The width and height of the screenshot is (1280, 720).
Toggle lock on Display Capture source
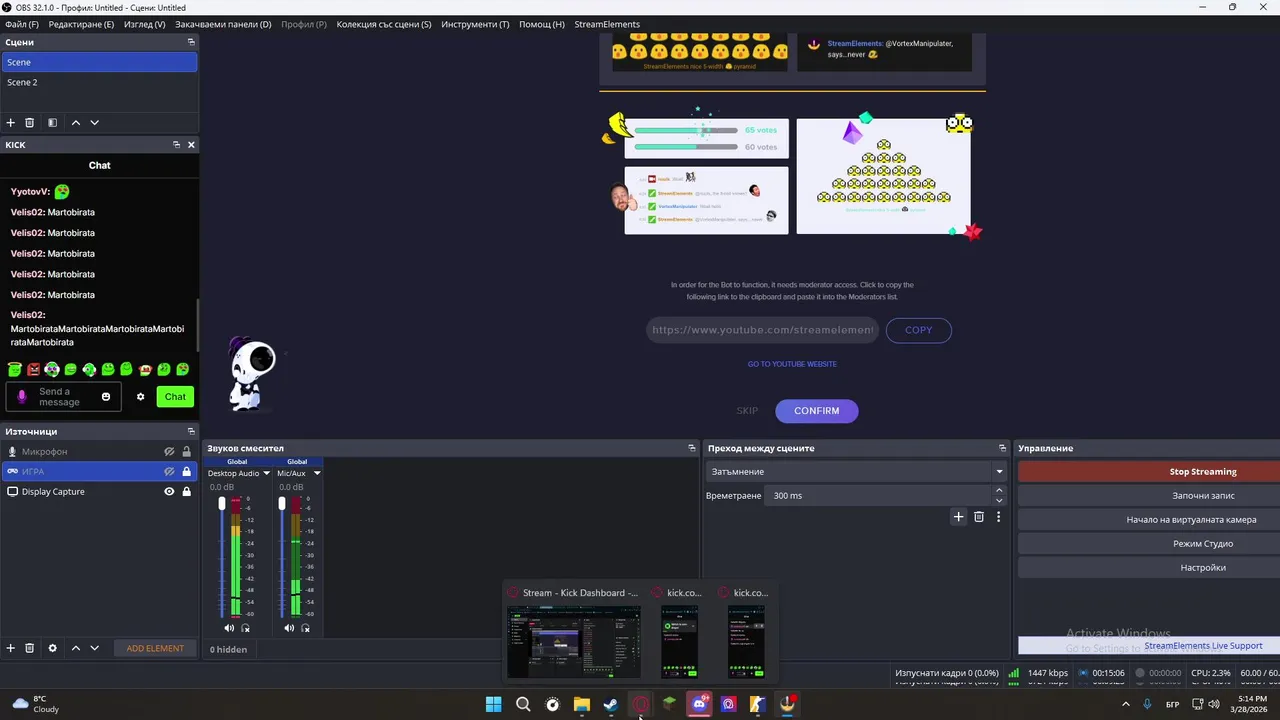[x=186, y=492]
